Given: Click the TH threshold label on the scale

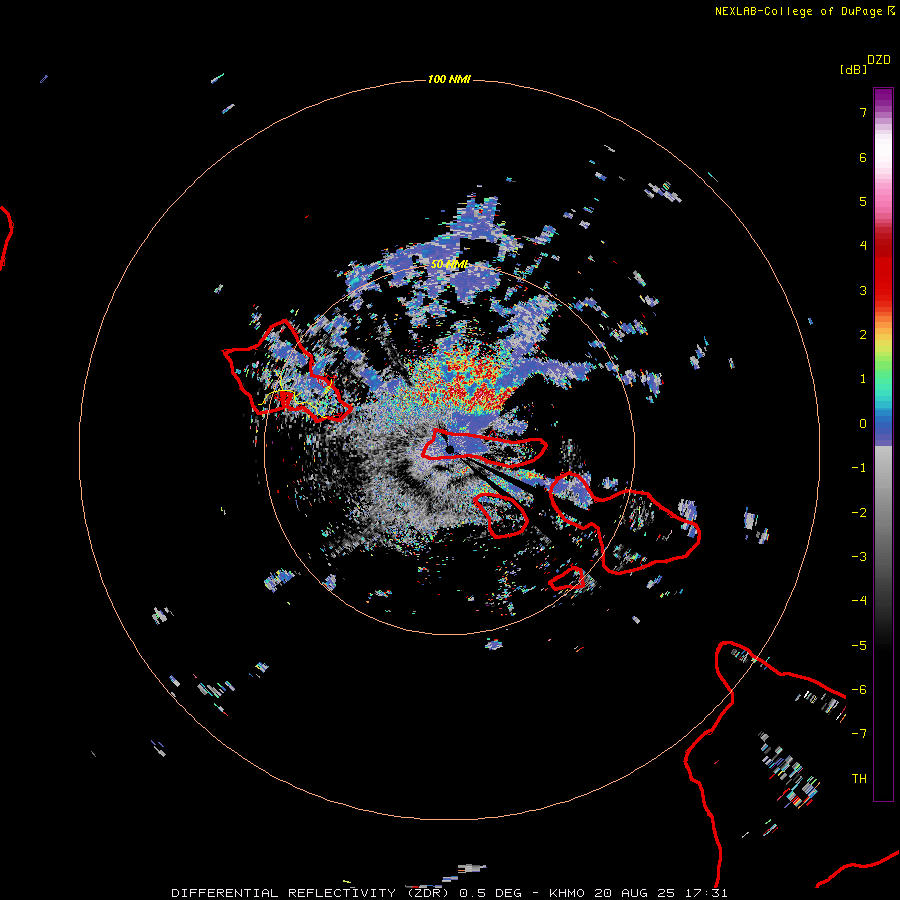Looking at the screenshot, I should [859, 779].
